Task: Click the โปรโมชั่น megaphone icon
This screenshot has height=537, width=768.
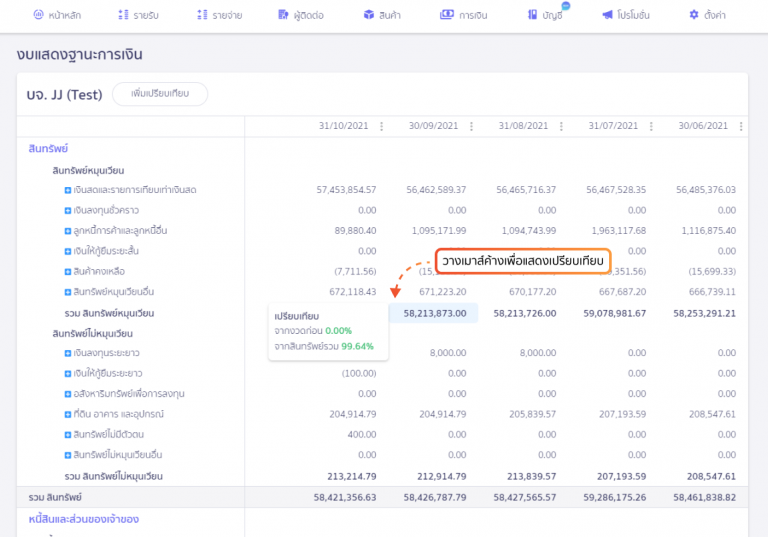Action: [607, 15]
